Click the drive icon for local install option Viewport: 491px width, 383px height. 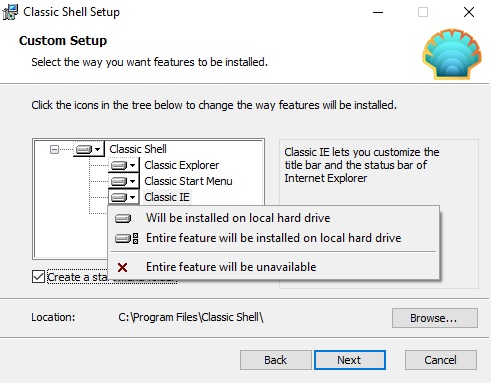123,219
